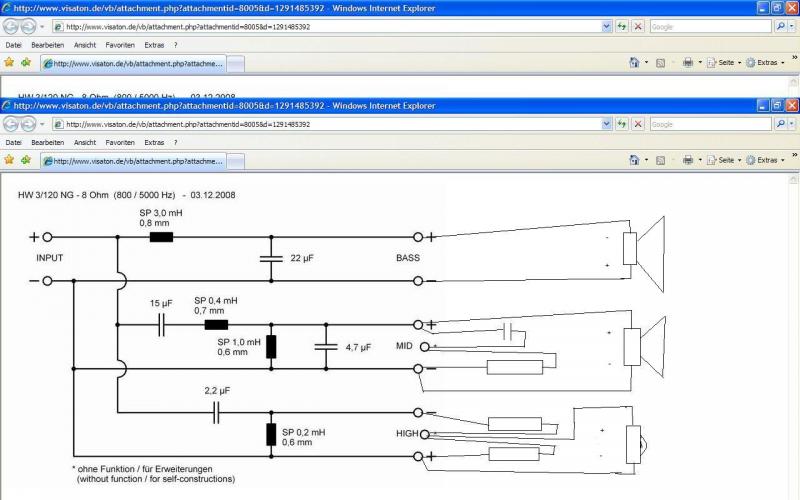Select the visaton.de attachment tab in the lower window
The height and width of the screenshot is (500, 800).
(x=132, y=160)
